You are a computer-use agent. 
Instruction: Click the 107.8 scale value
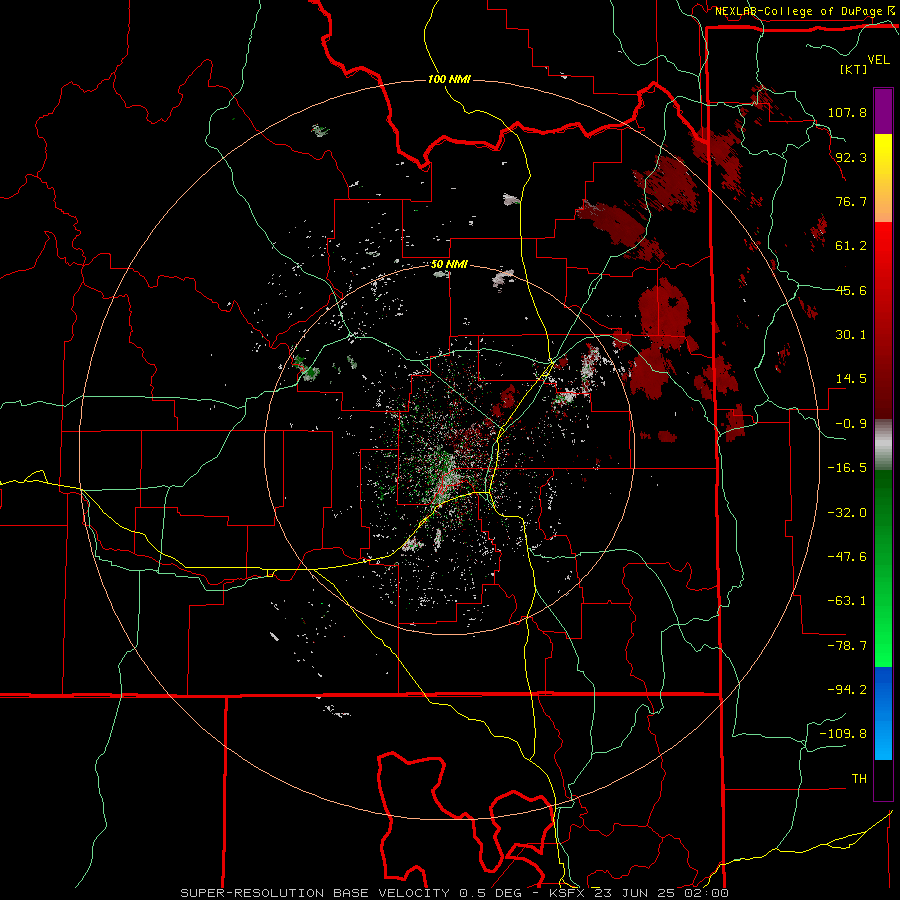[x=847, y=112]
